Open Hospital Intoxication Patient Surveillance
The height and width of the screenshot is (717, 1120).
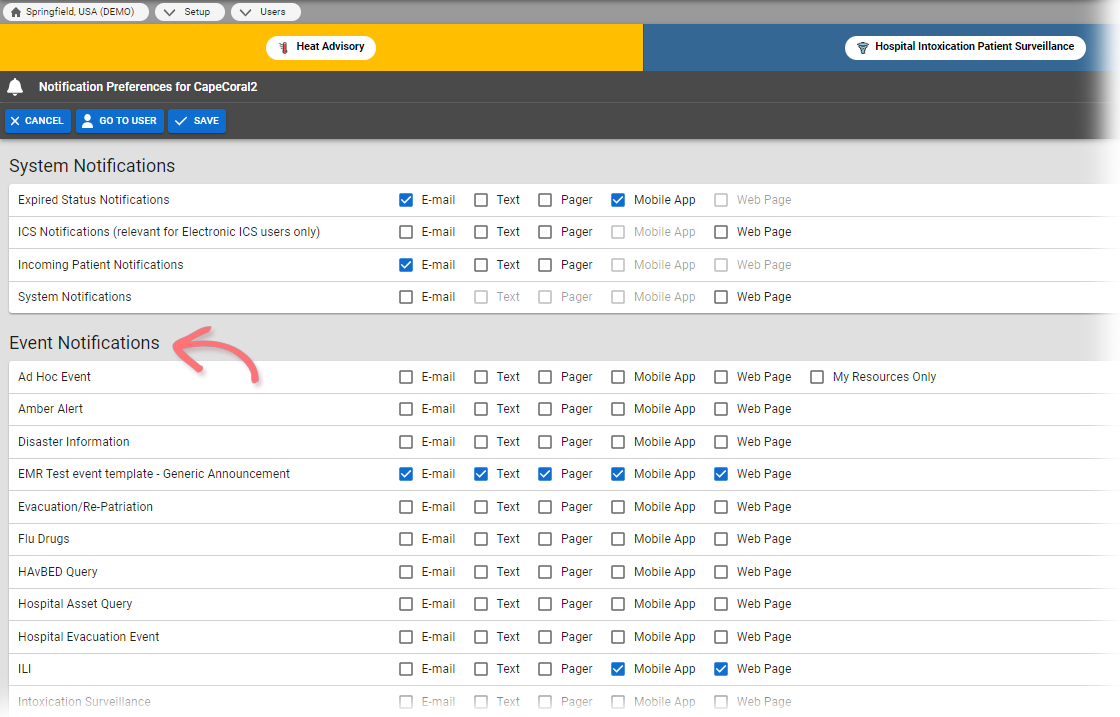(x=964, y=46)
